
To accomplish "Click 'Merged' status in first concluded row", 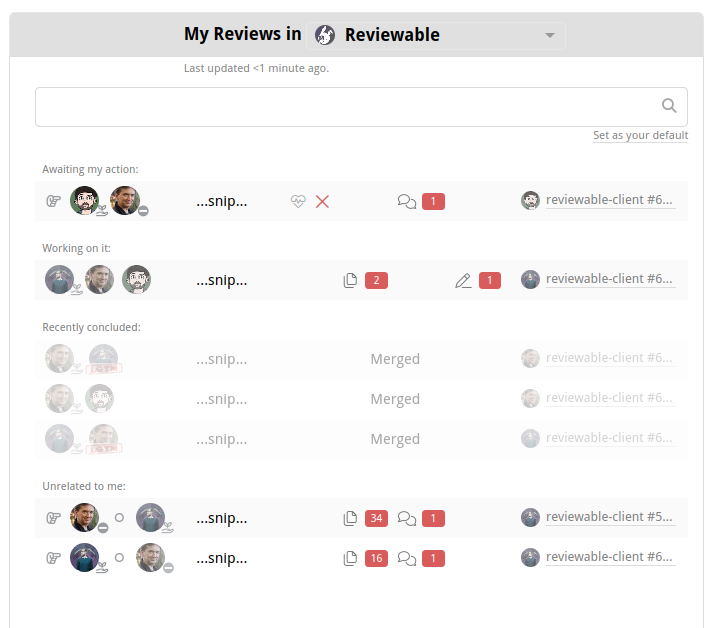I will point(395,359).
